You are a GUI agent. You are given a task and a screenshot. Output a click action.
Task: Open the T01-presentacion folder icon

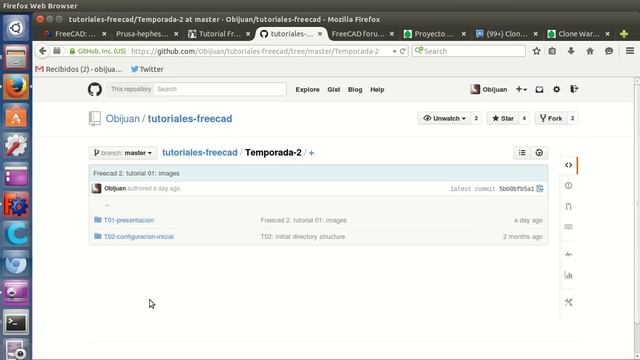click(98, 220)
